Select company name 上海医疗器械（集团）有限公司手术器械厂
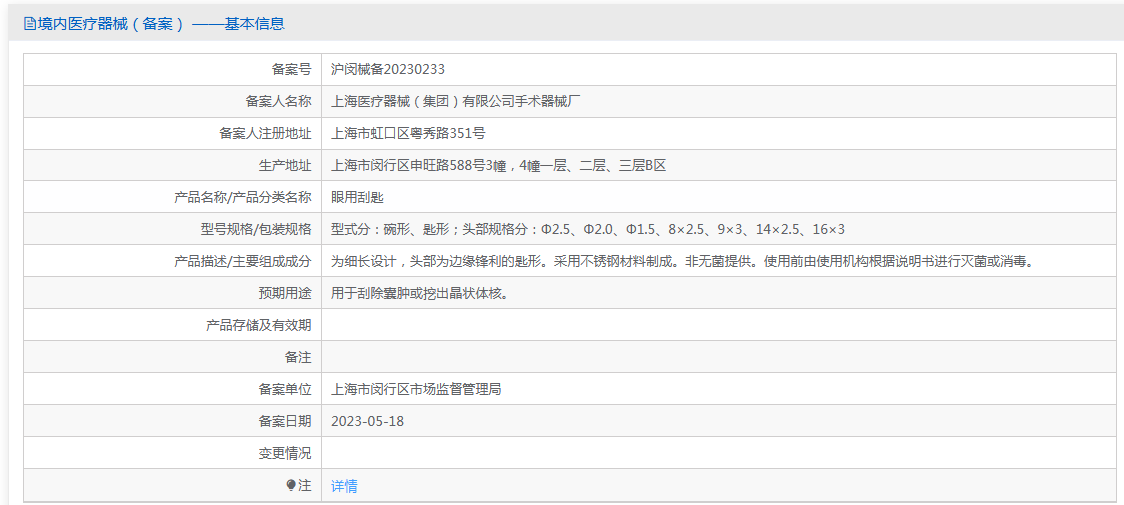 pyautogui.click(x=455, y=101)
